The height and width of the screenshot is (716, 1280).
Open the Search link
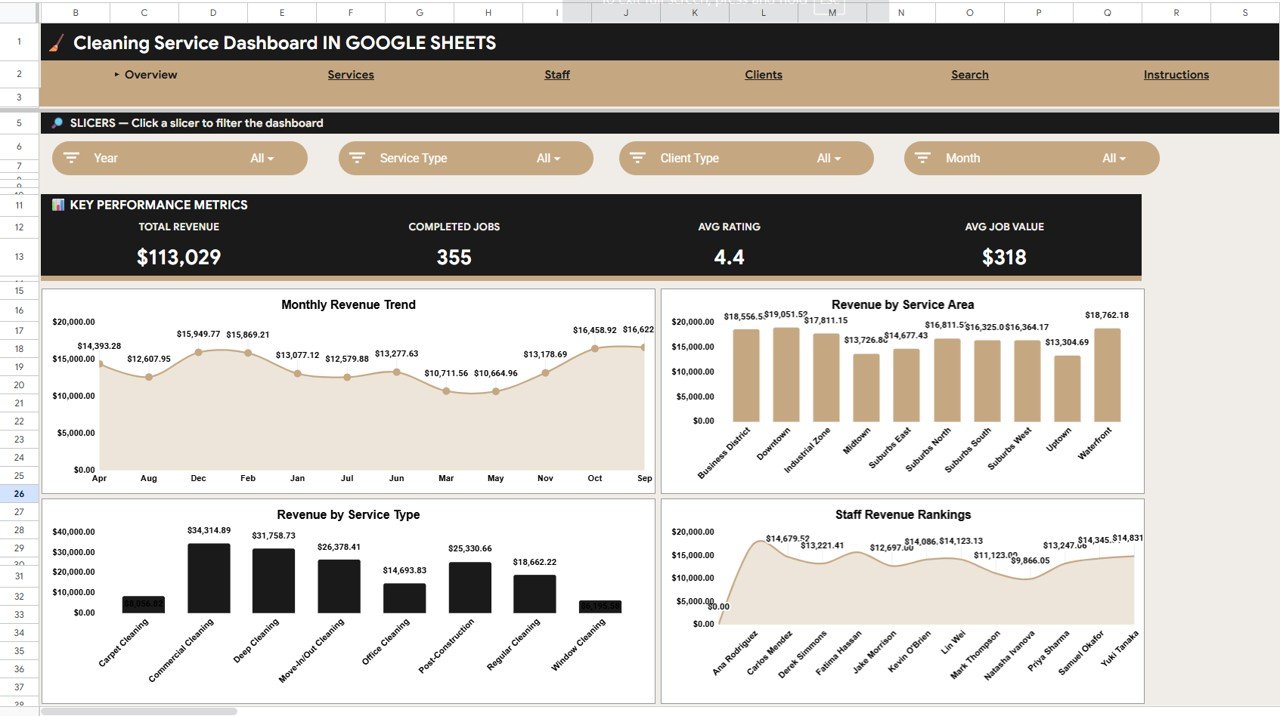tap(969, 74)
